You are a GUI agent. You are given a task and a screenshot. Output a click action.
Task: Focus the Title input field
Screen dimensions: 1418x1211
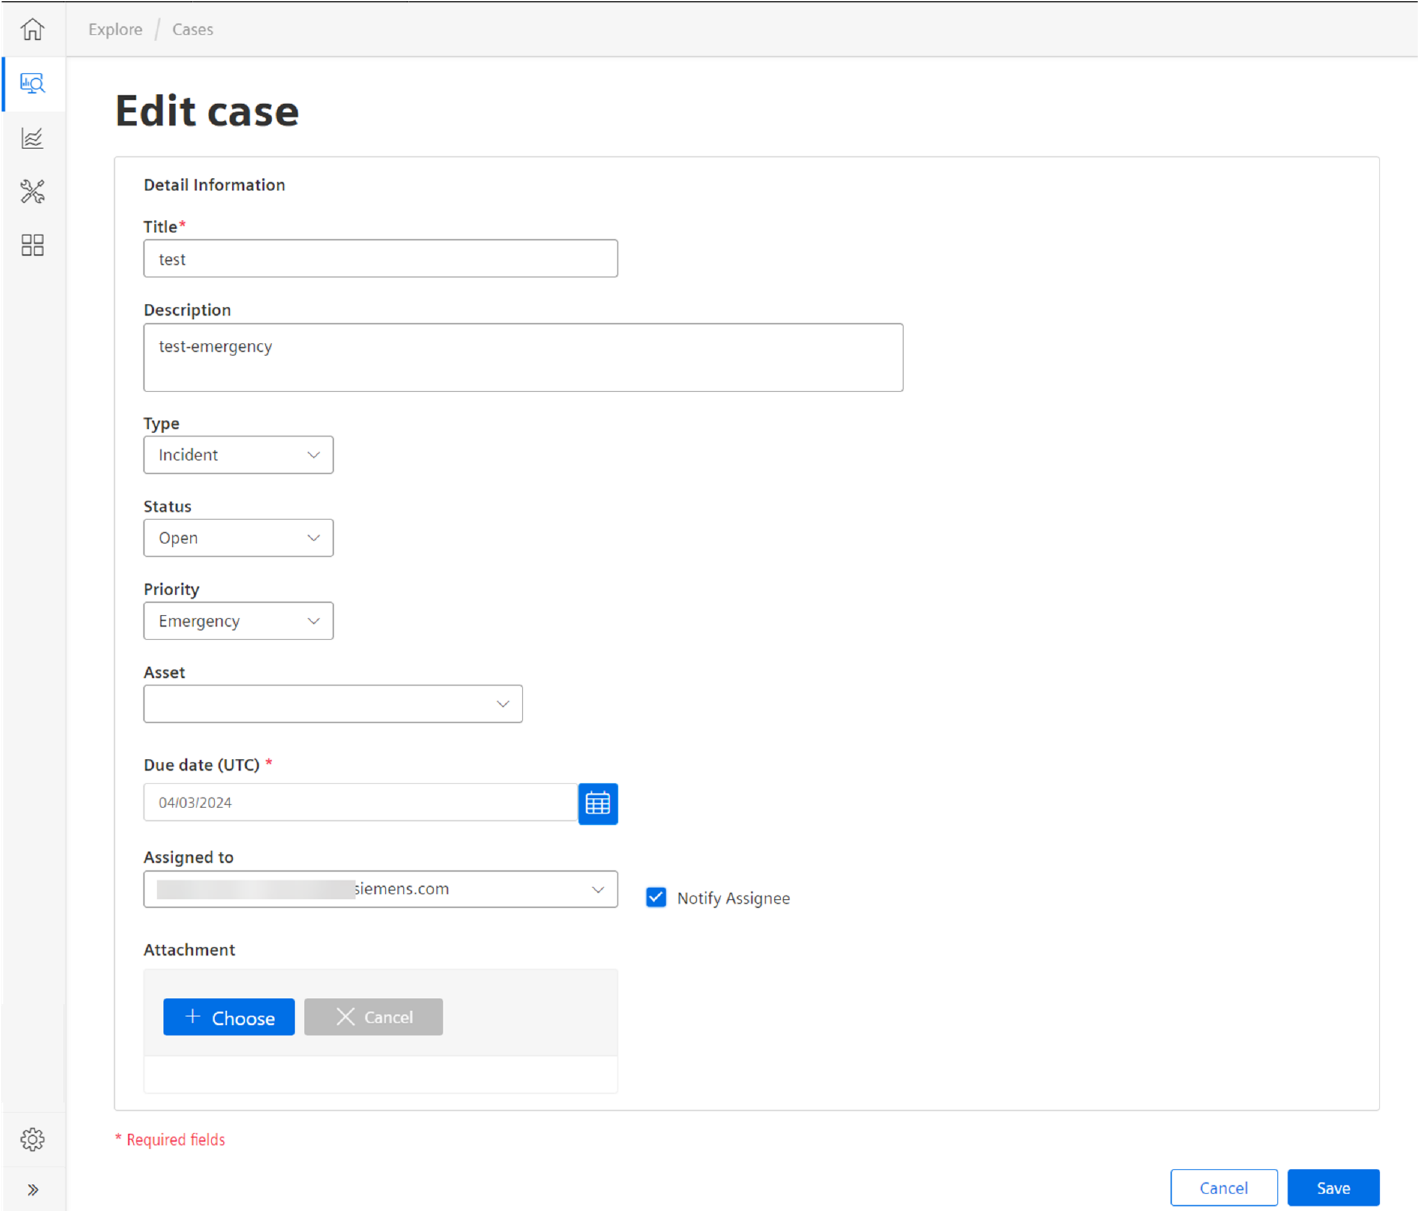point(380,259)
